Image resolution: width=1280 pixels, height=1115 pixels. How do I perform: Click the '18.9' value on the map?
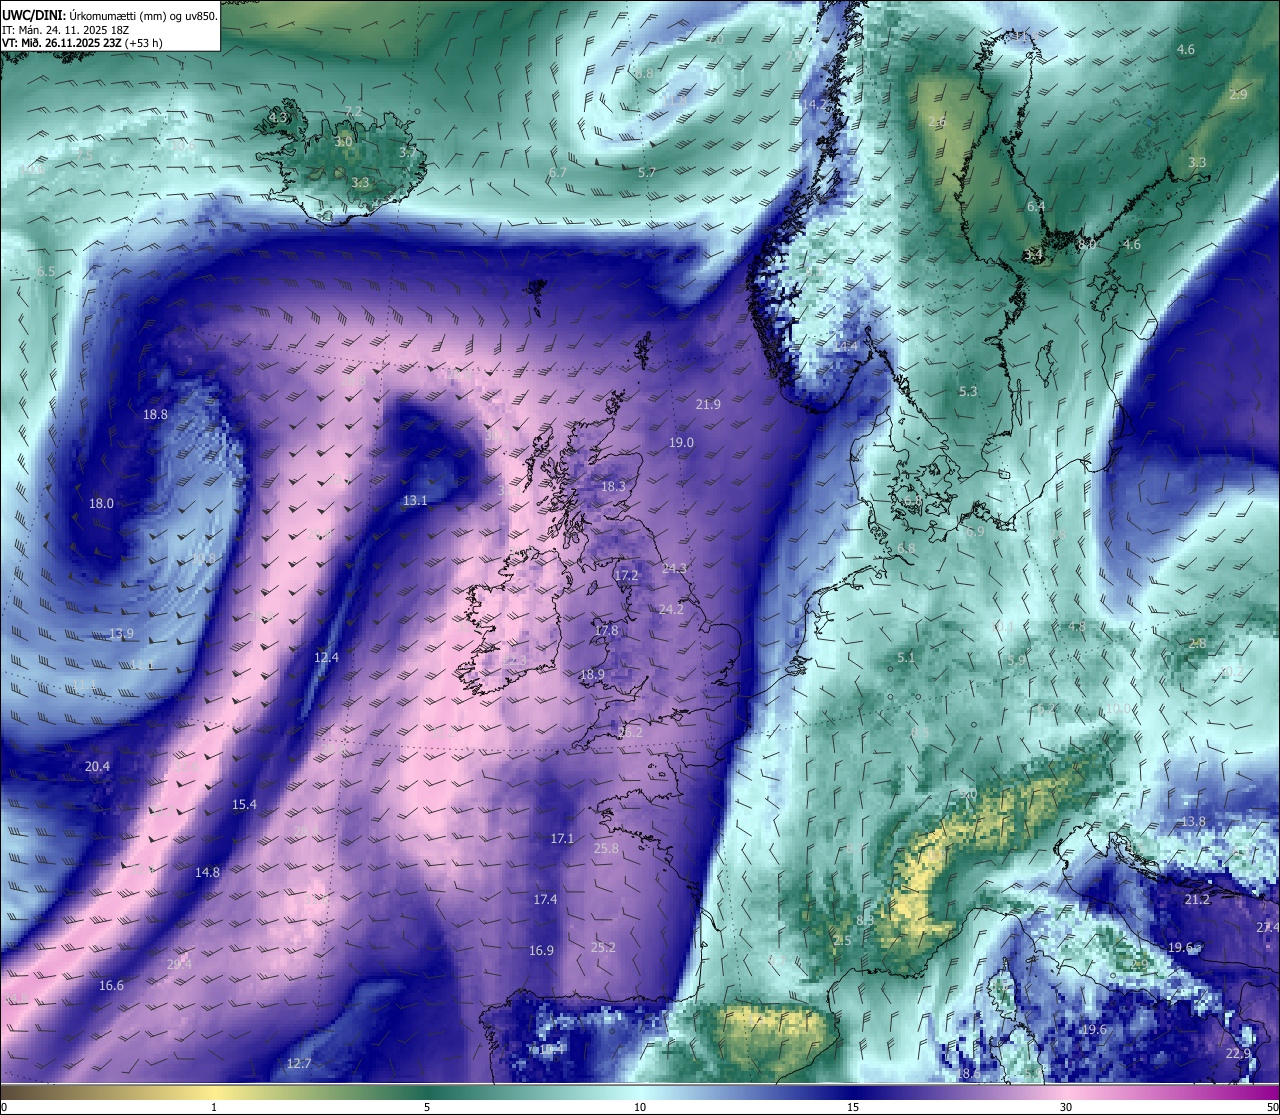tap(592, 675)
